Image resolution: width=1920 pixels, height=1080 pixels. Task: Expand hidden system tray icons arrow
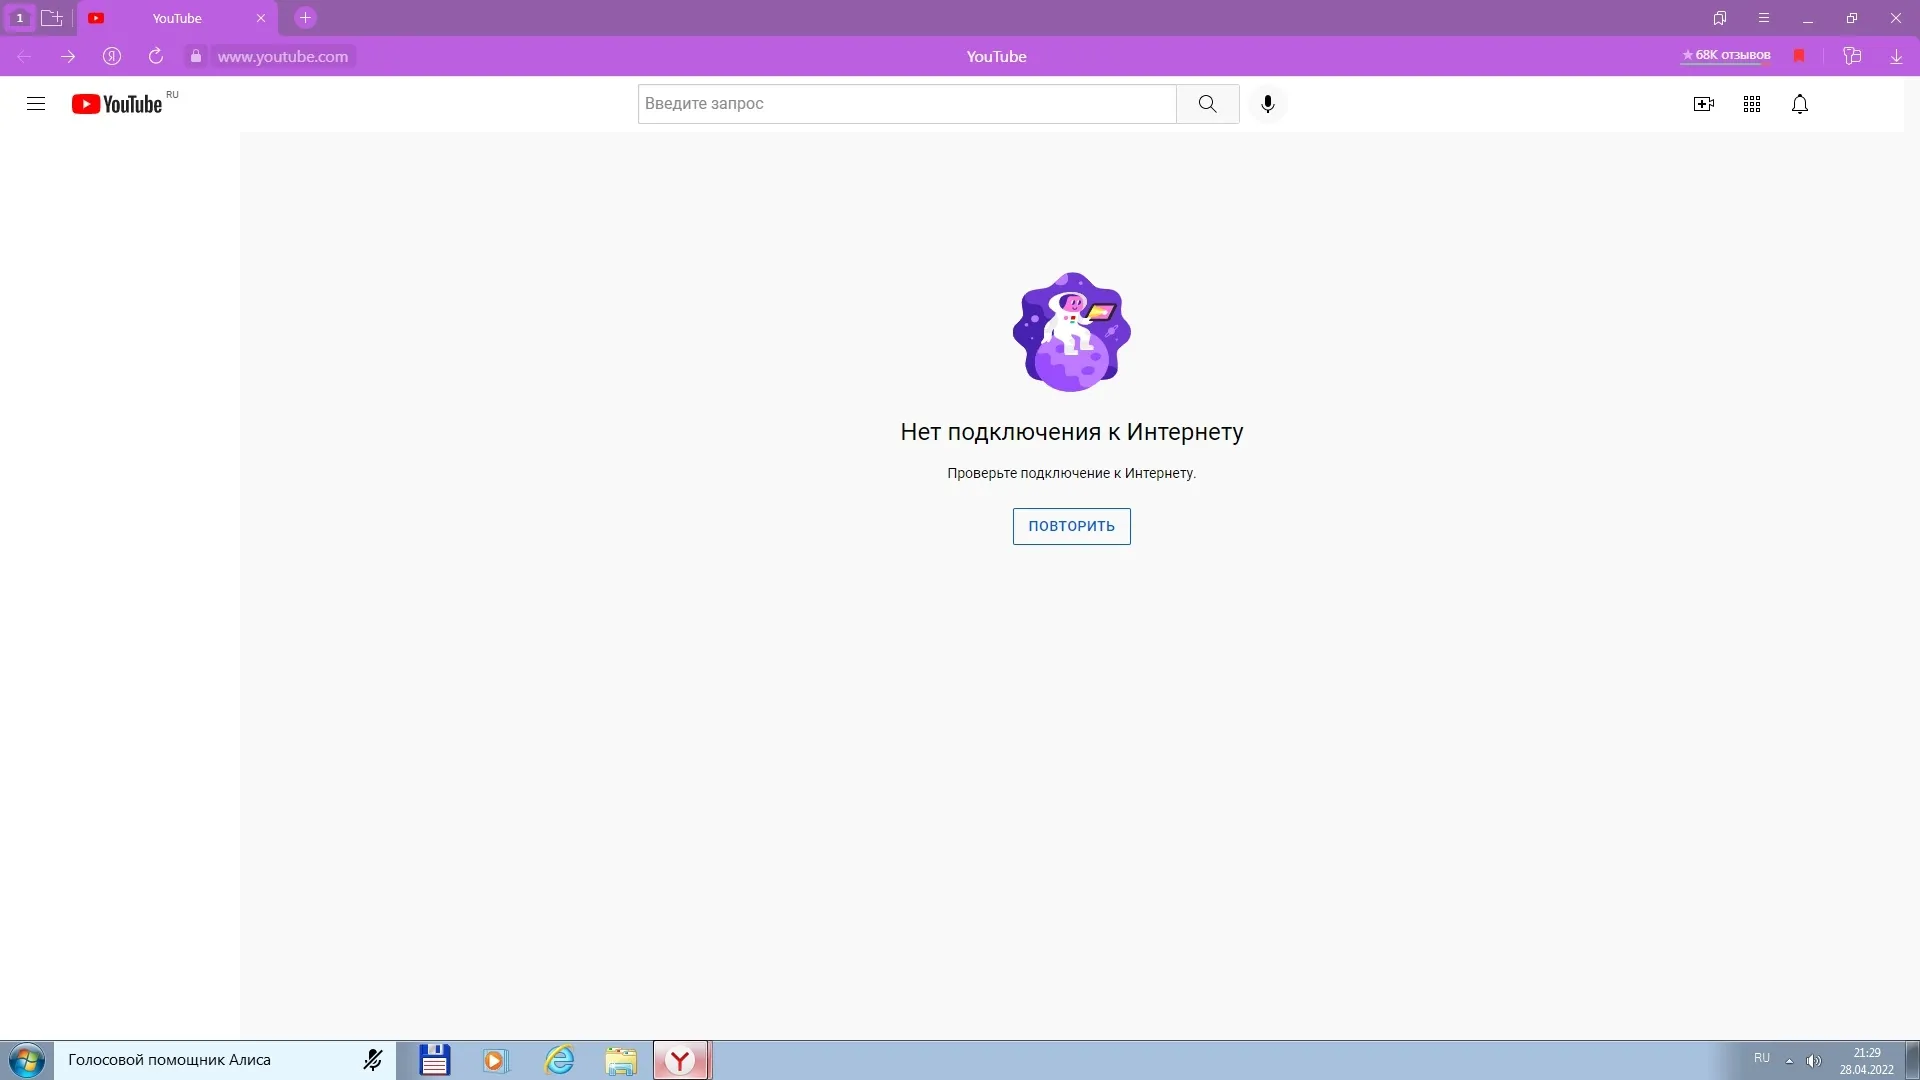[x=1789, y=1061]
